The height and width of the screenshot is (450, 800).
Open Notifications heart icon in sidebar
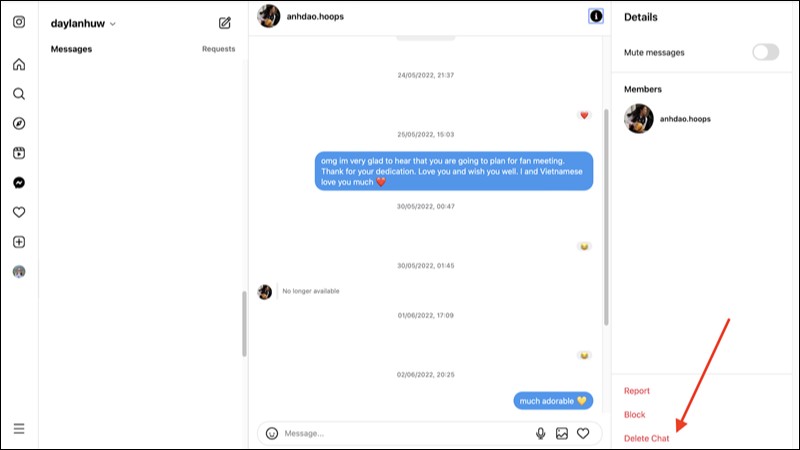click(x=19, y=212)
